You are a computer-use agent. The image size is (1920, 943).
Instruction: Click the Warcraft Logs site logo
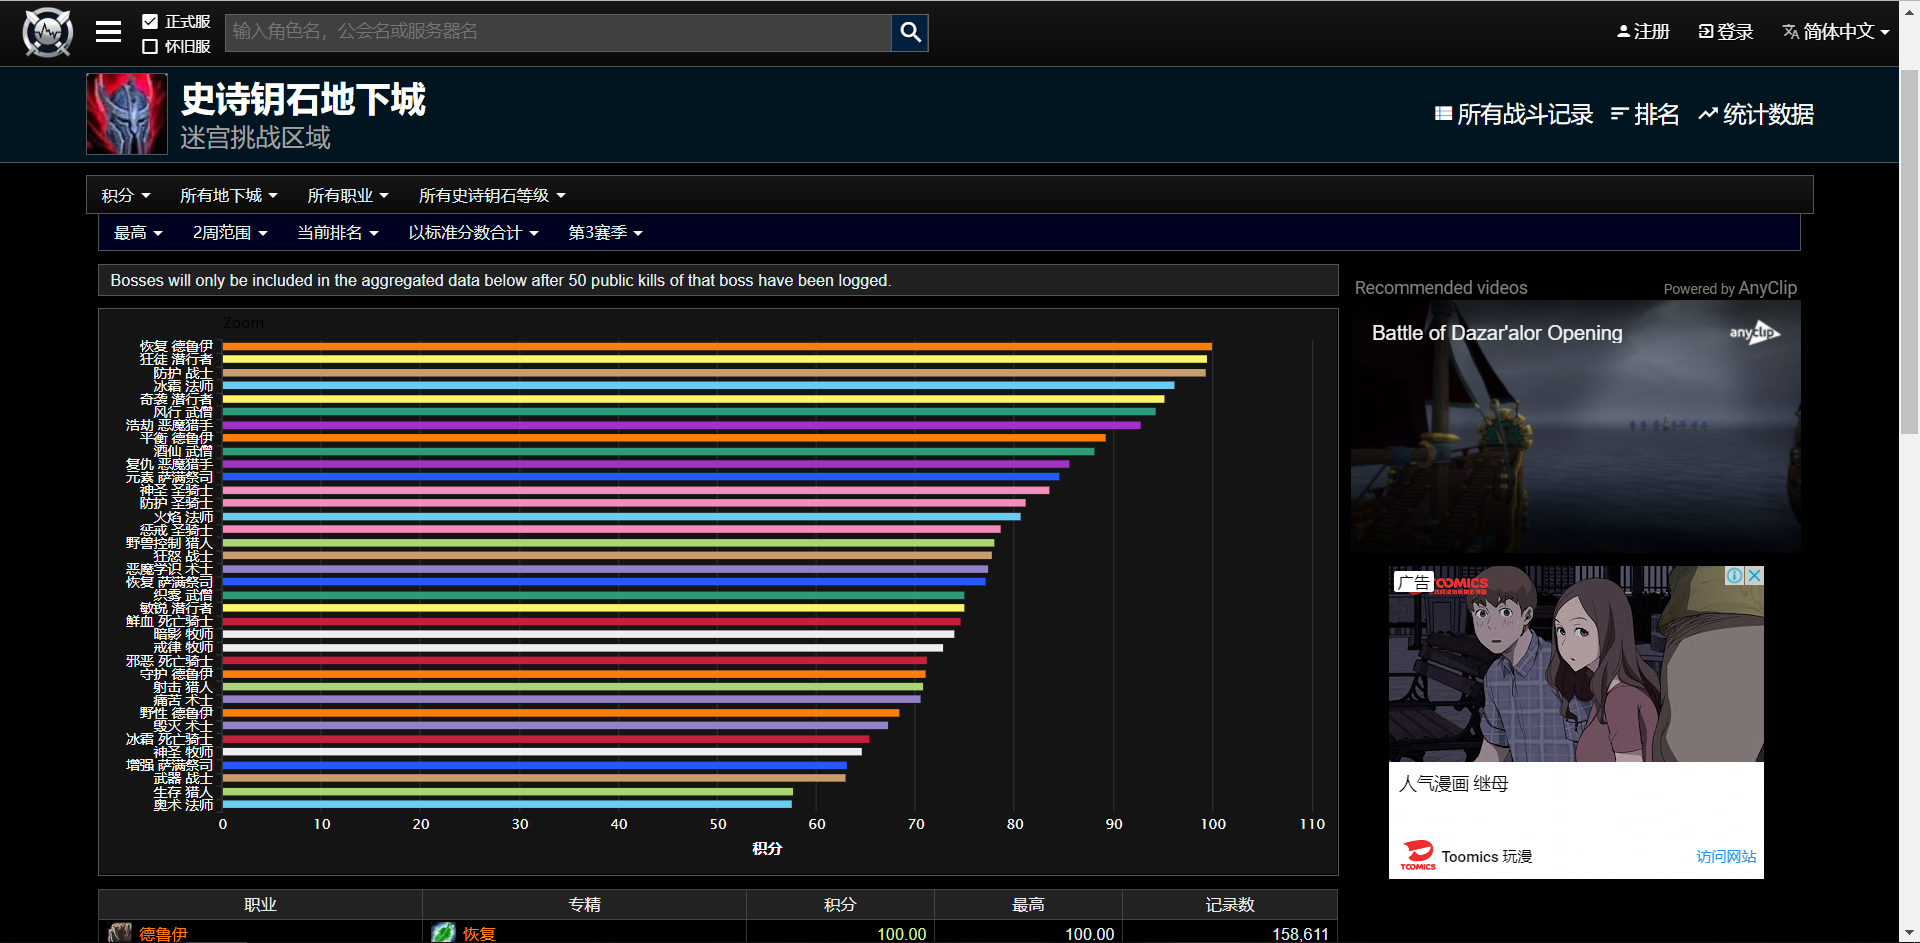[47, 32]
